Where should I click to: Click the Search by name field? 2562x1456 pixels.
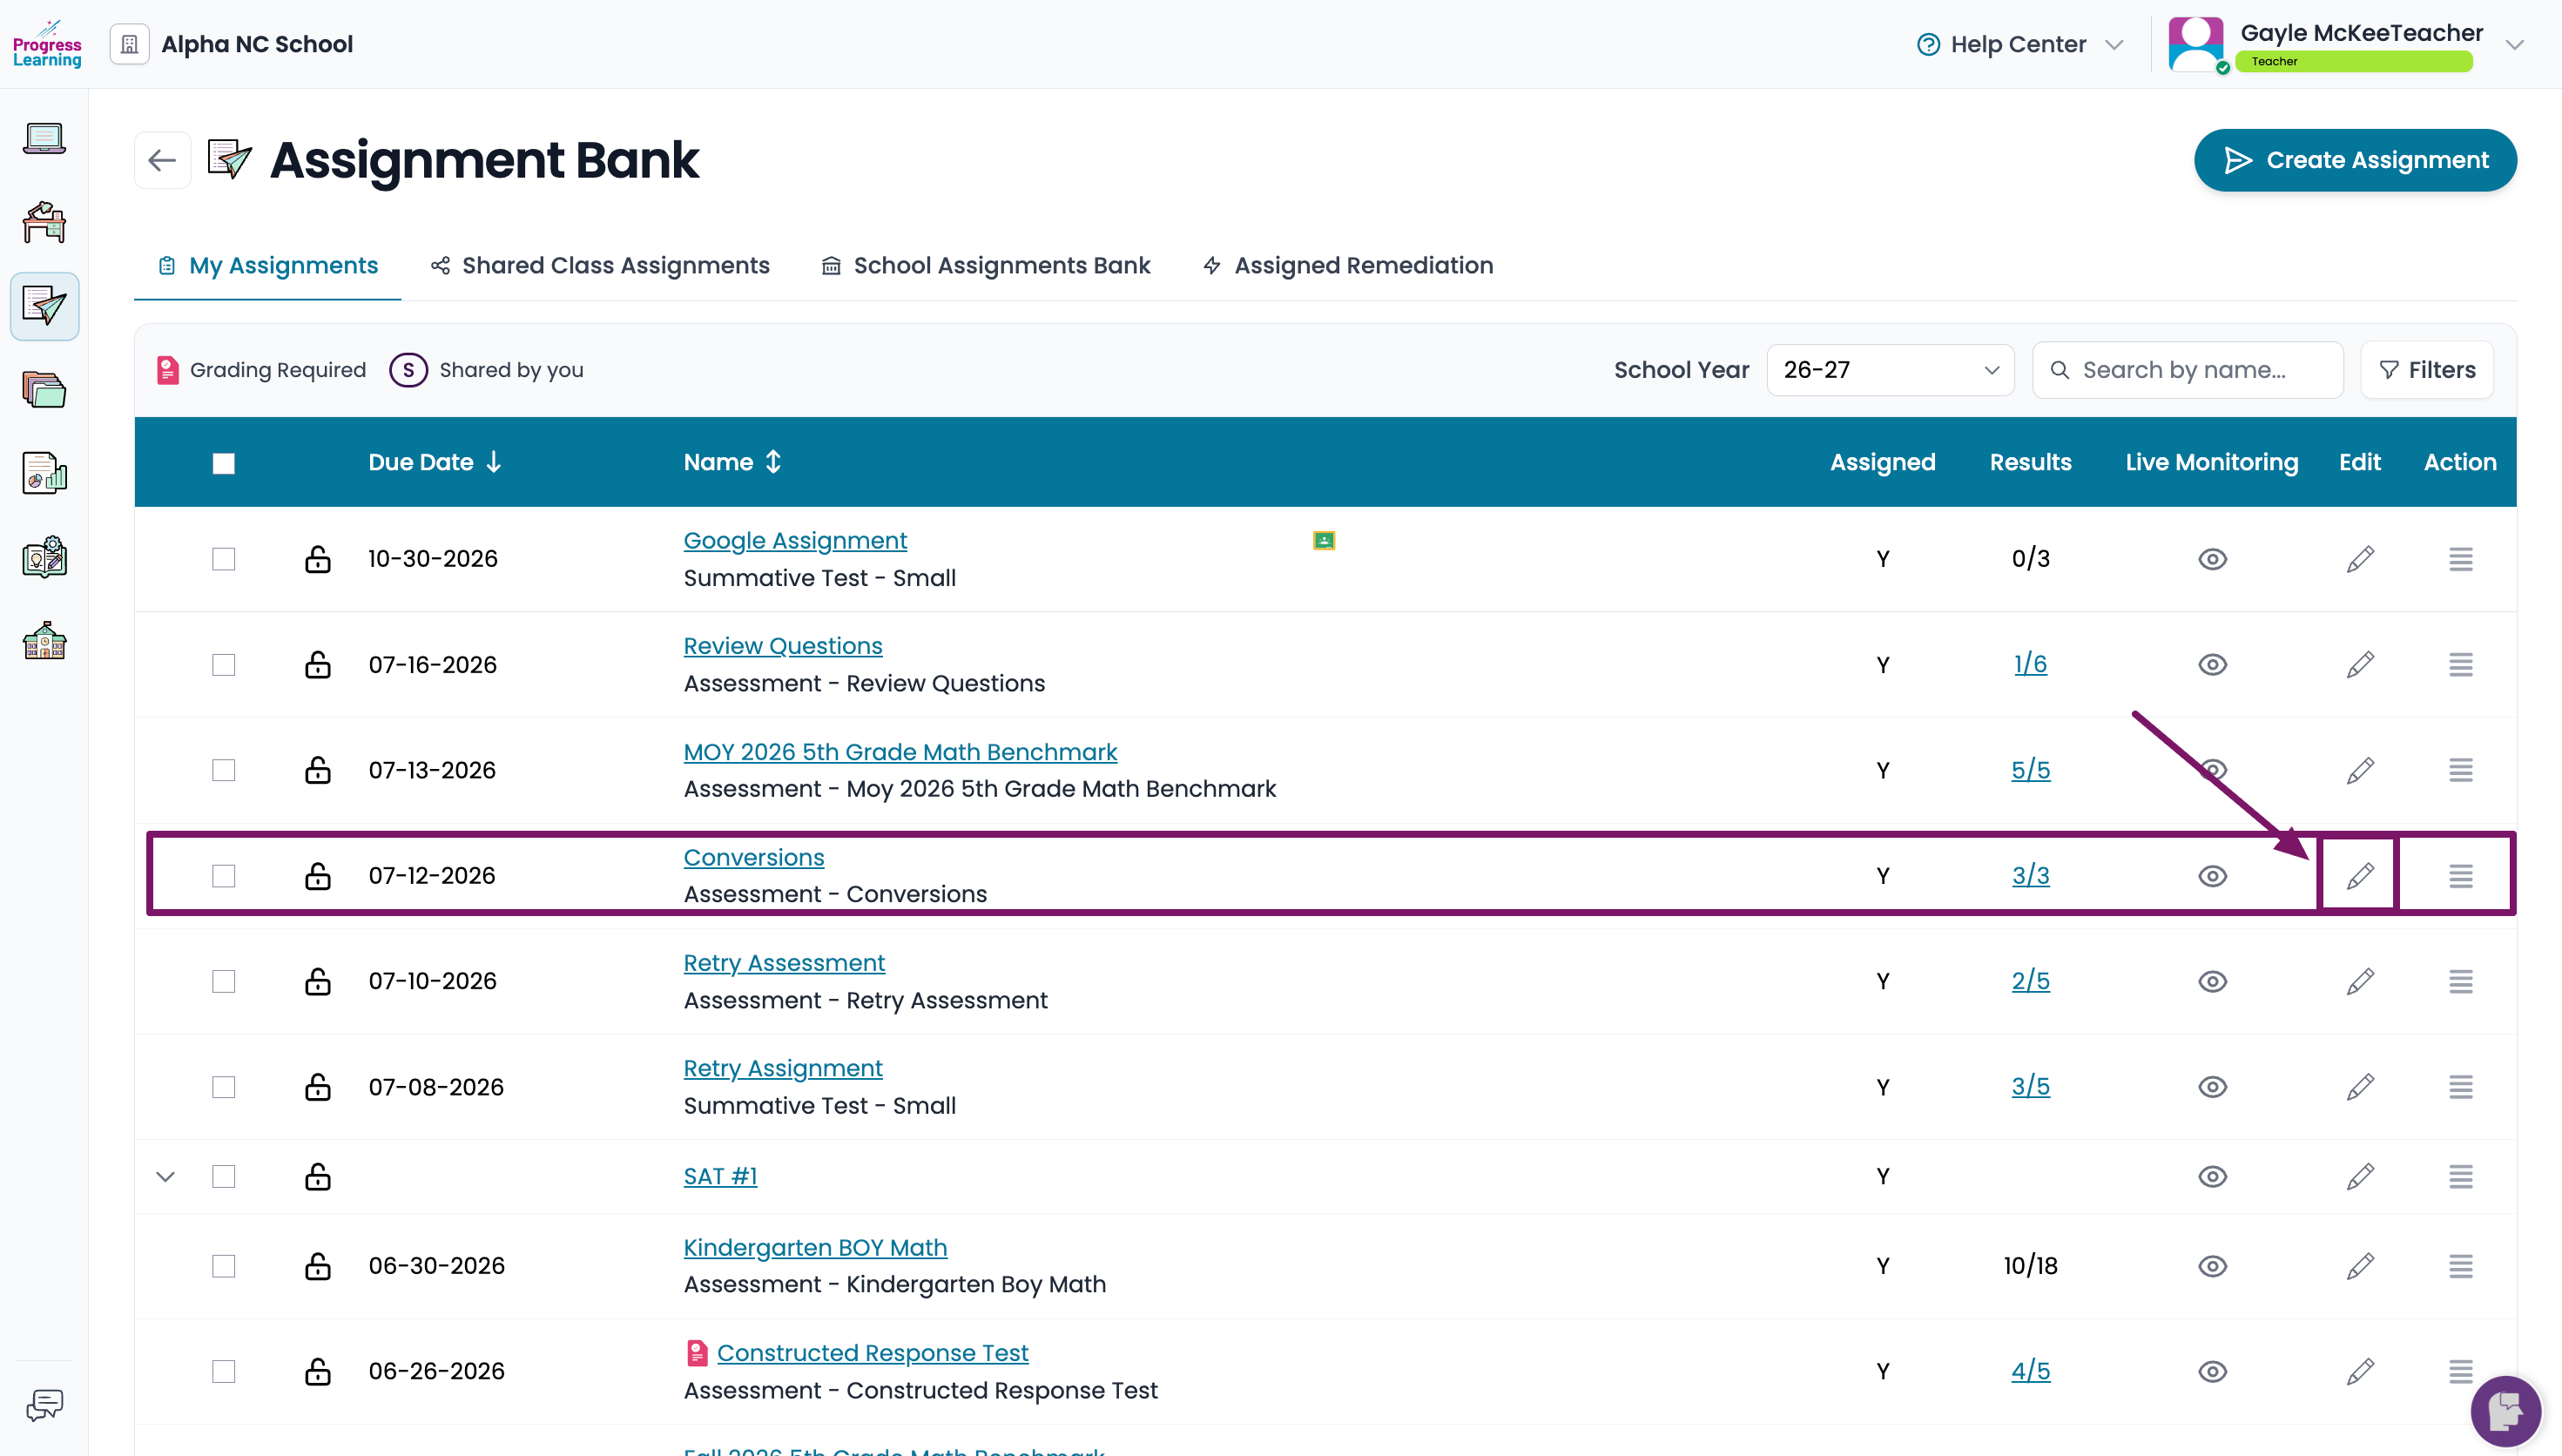pos(2188,370)
